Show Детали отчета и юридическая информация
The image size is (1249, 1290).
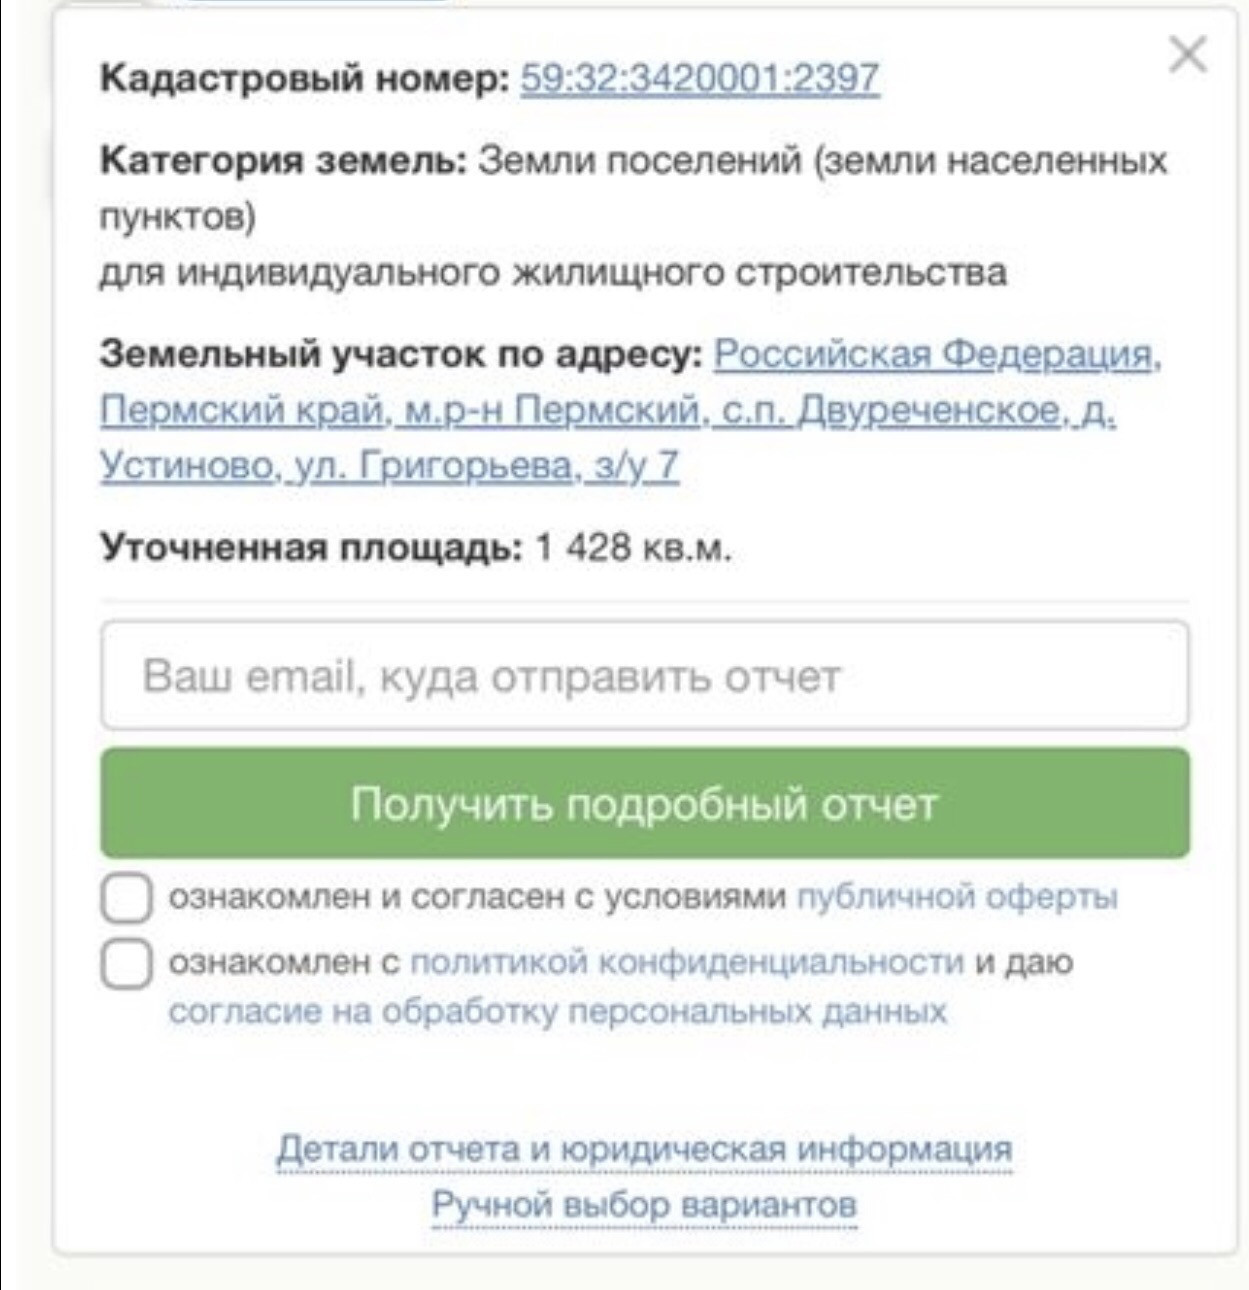click(644, 1148)
